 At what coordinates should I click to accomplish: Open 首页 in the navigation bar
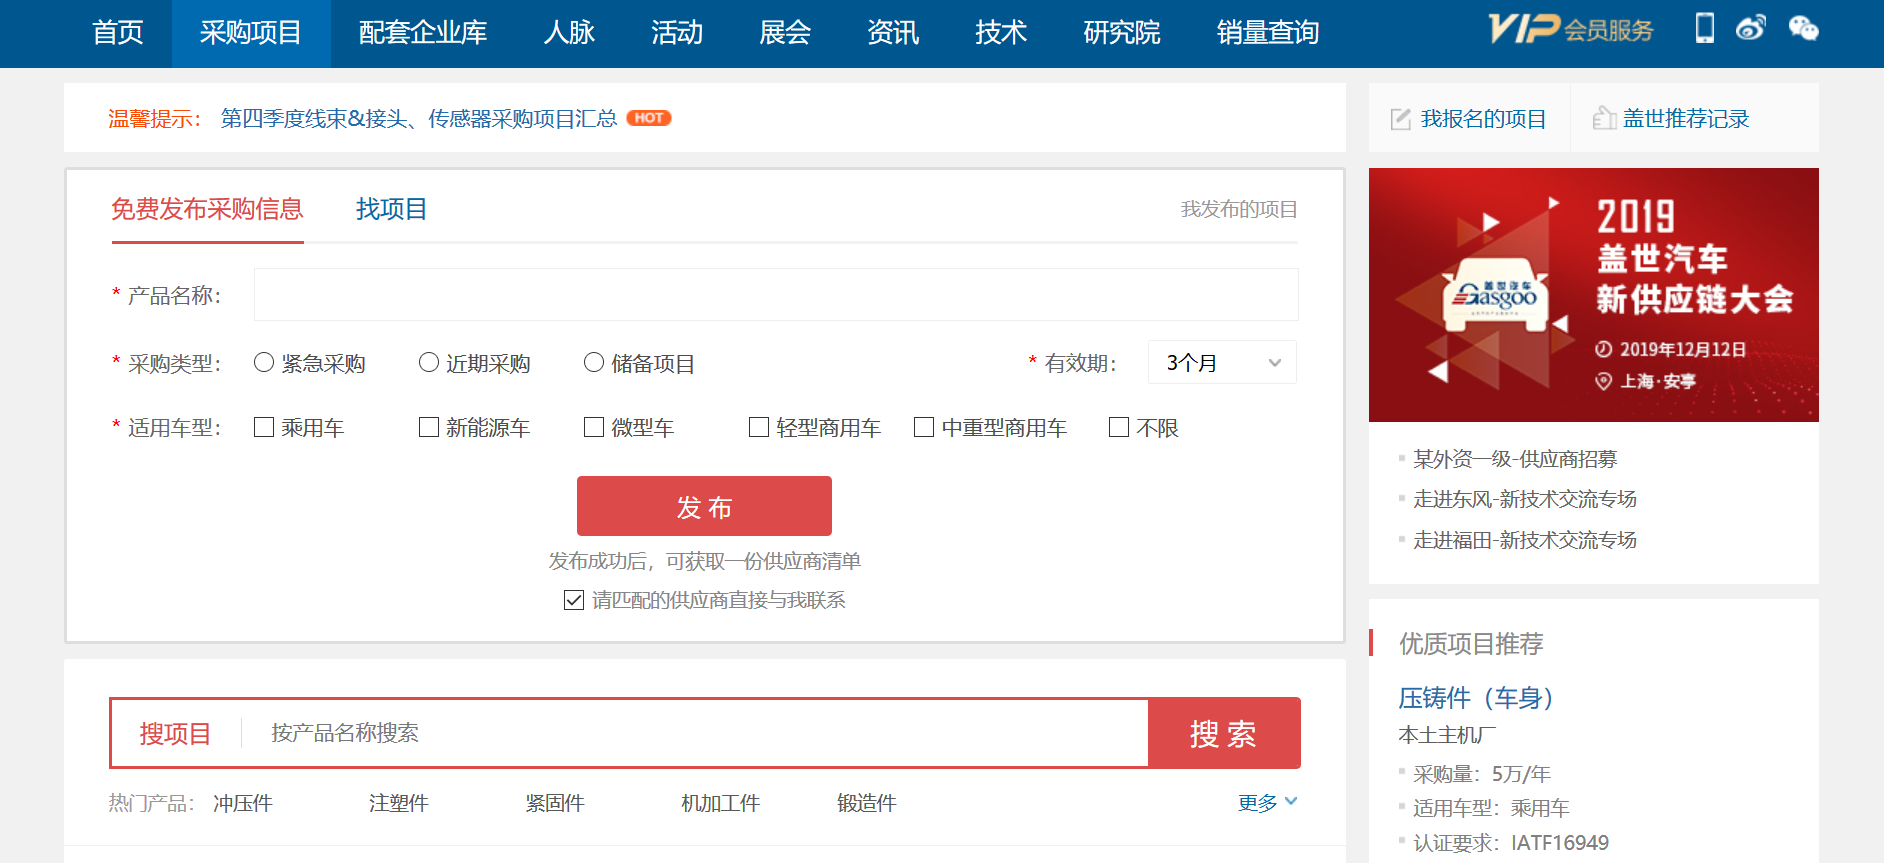[118, 33]
